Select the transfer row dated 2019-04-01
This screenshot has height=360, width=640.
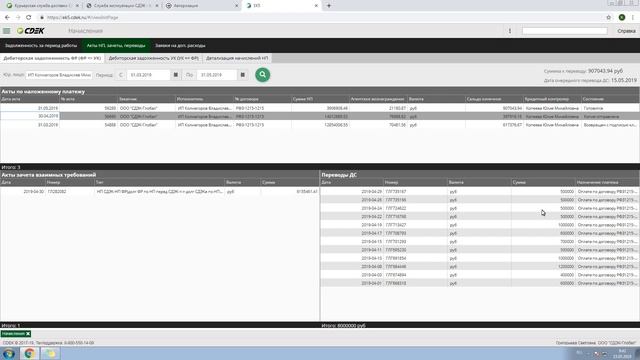click(480, 283)
